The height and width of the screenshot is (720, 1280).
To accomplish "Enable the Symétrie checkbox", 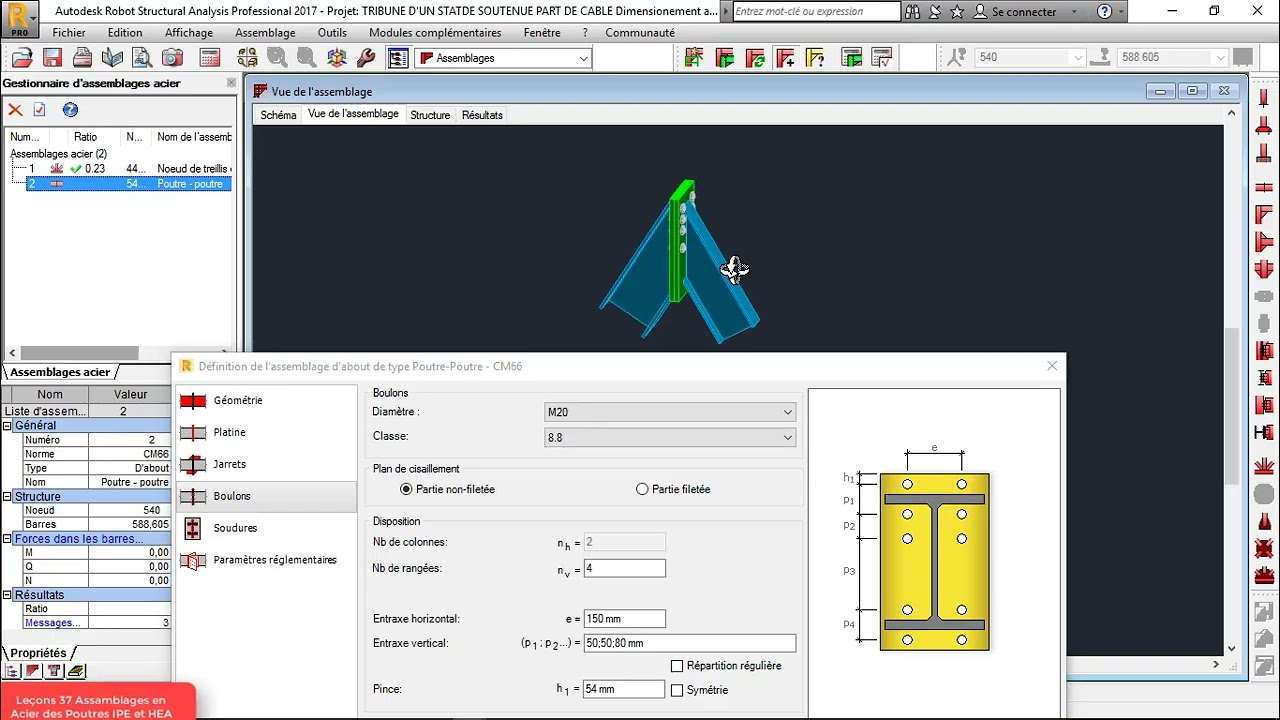I will [x=677, y=690].
